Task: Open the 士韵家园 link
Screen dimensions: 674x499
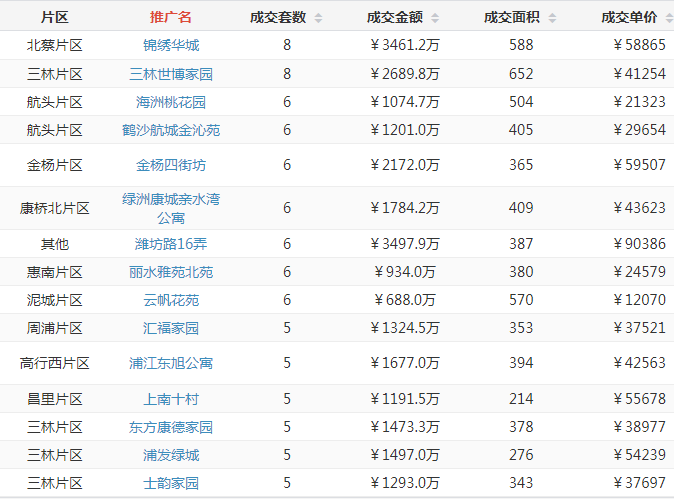Action: (171, 483)
